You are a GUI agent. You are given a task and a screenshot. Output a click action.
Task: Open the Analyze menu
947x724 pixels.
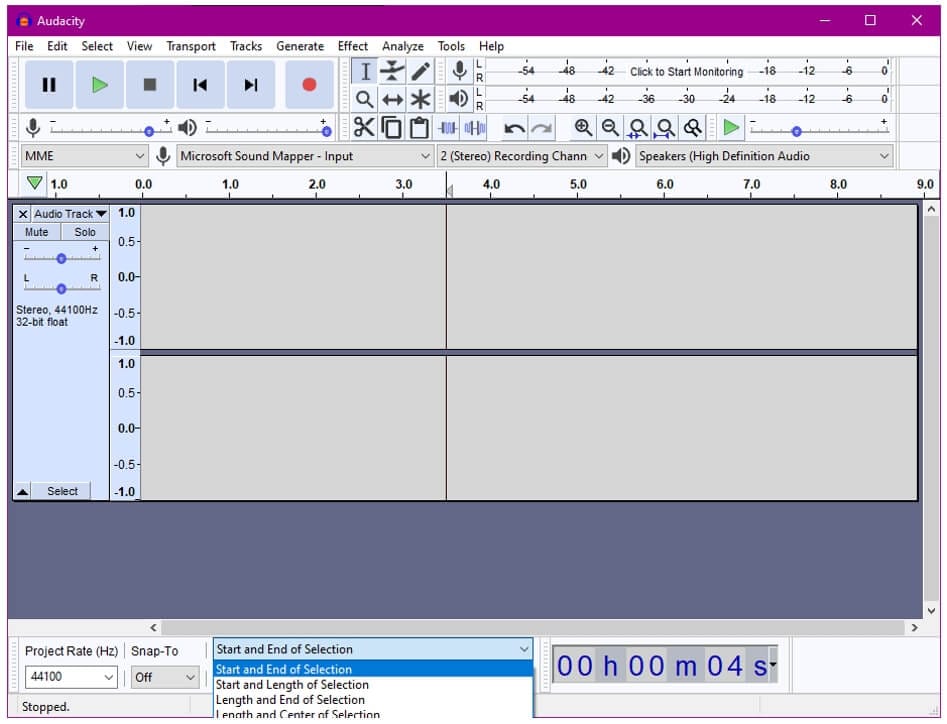tap(403, 46)
